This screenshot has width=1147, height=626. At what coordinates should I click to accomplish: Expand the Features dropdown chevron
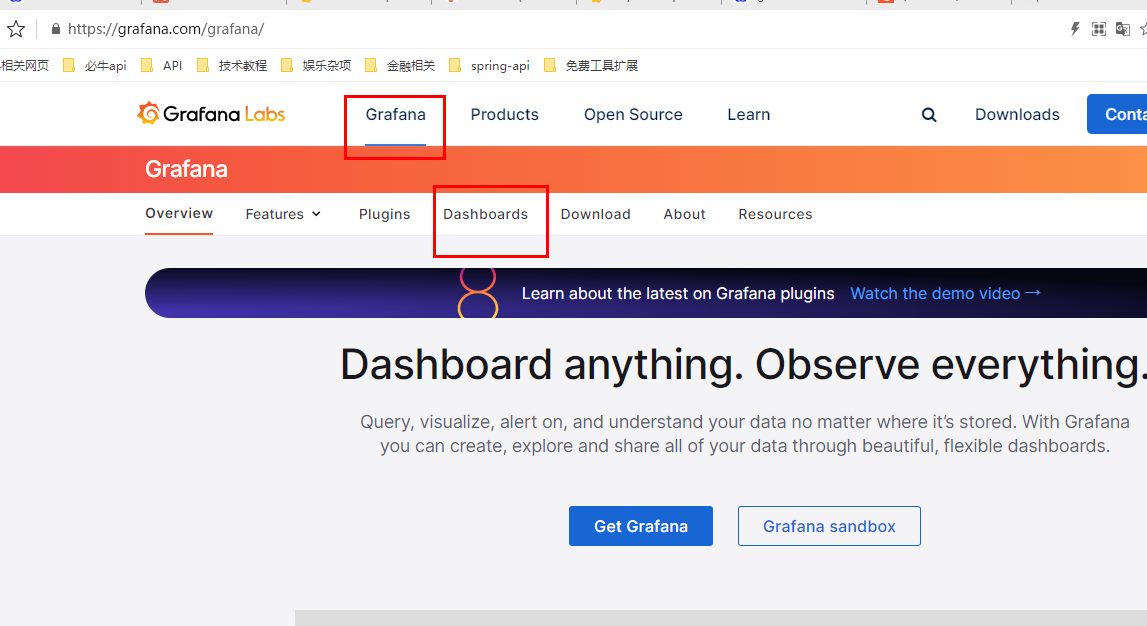(x=317, y=214)
